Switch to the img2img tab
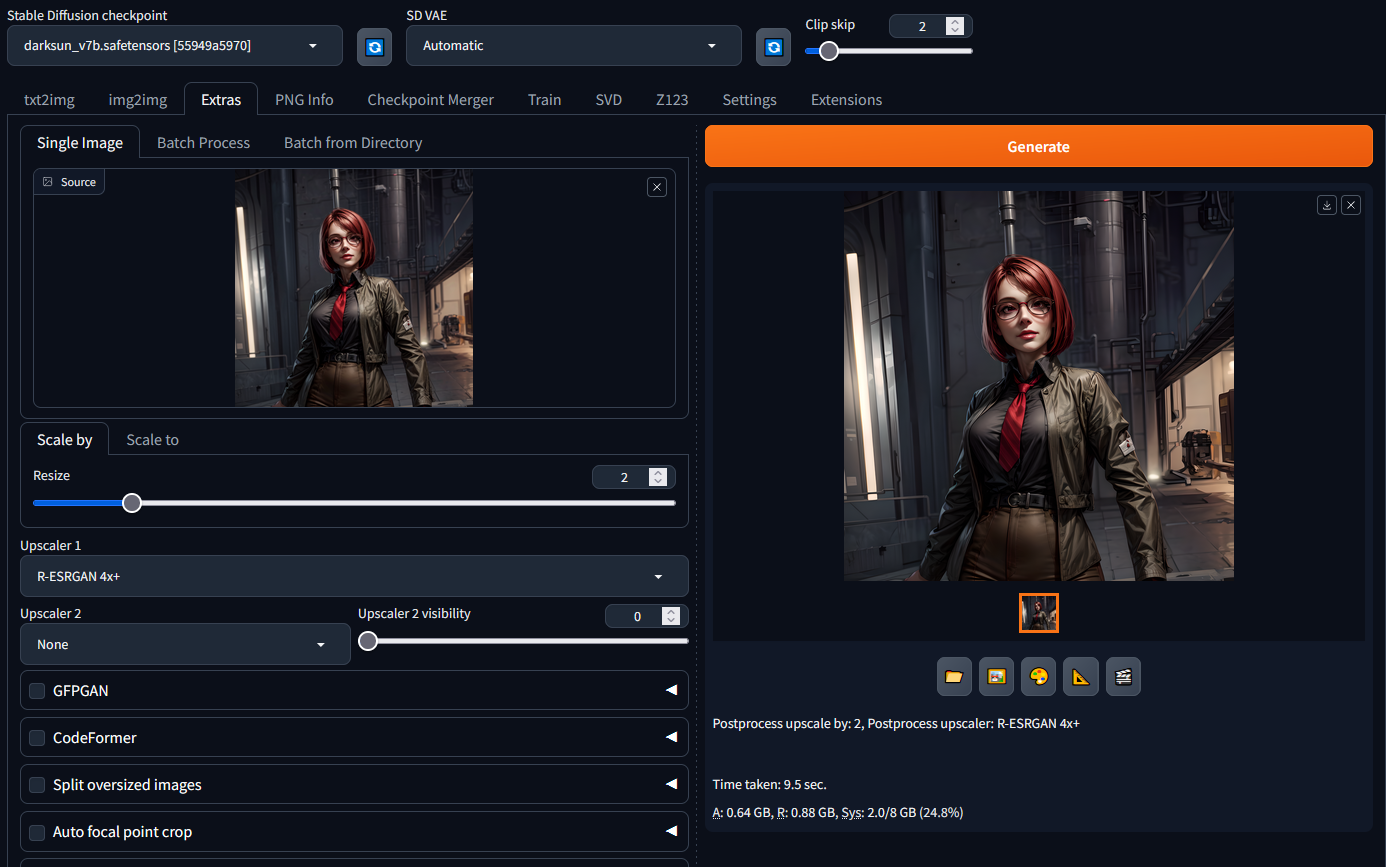 tap(138, 100)
